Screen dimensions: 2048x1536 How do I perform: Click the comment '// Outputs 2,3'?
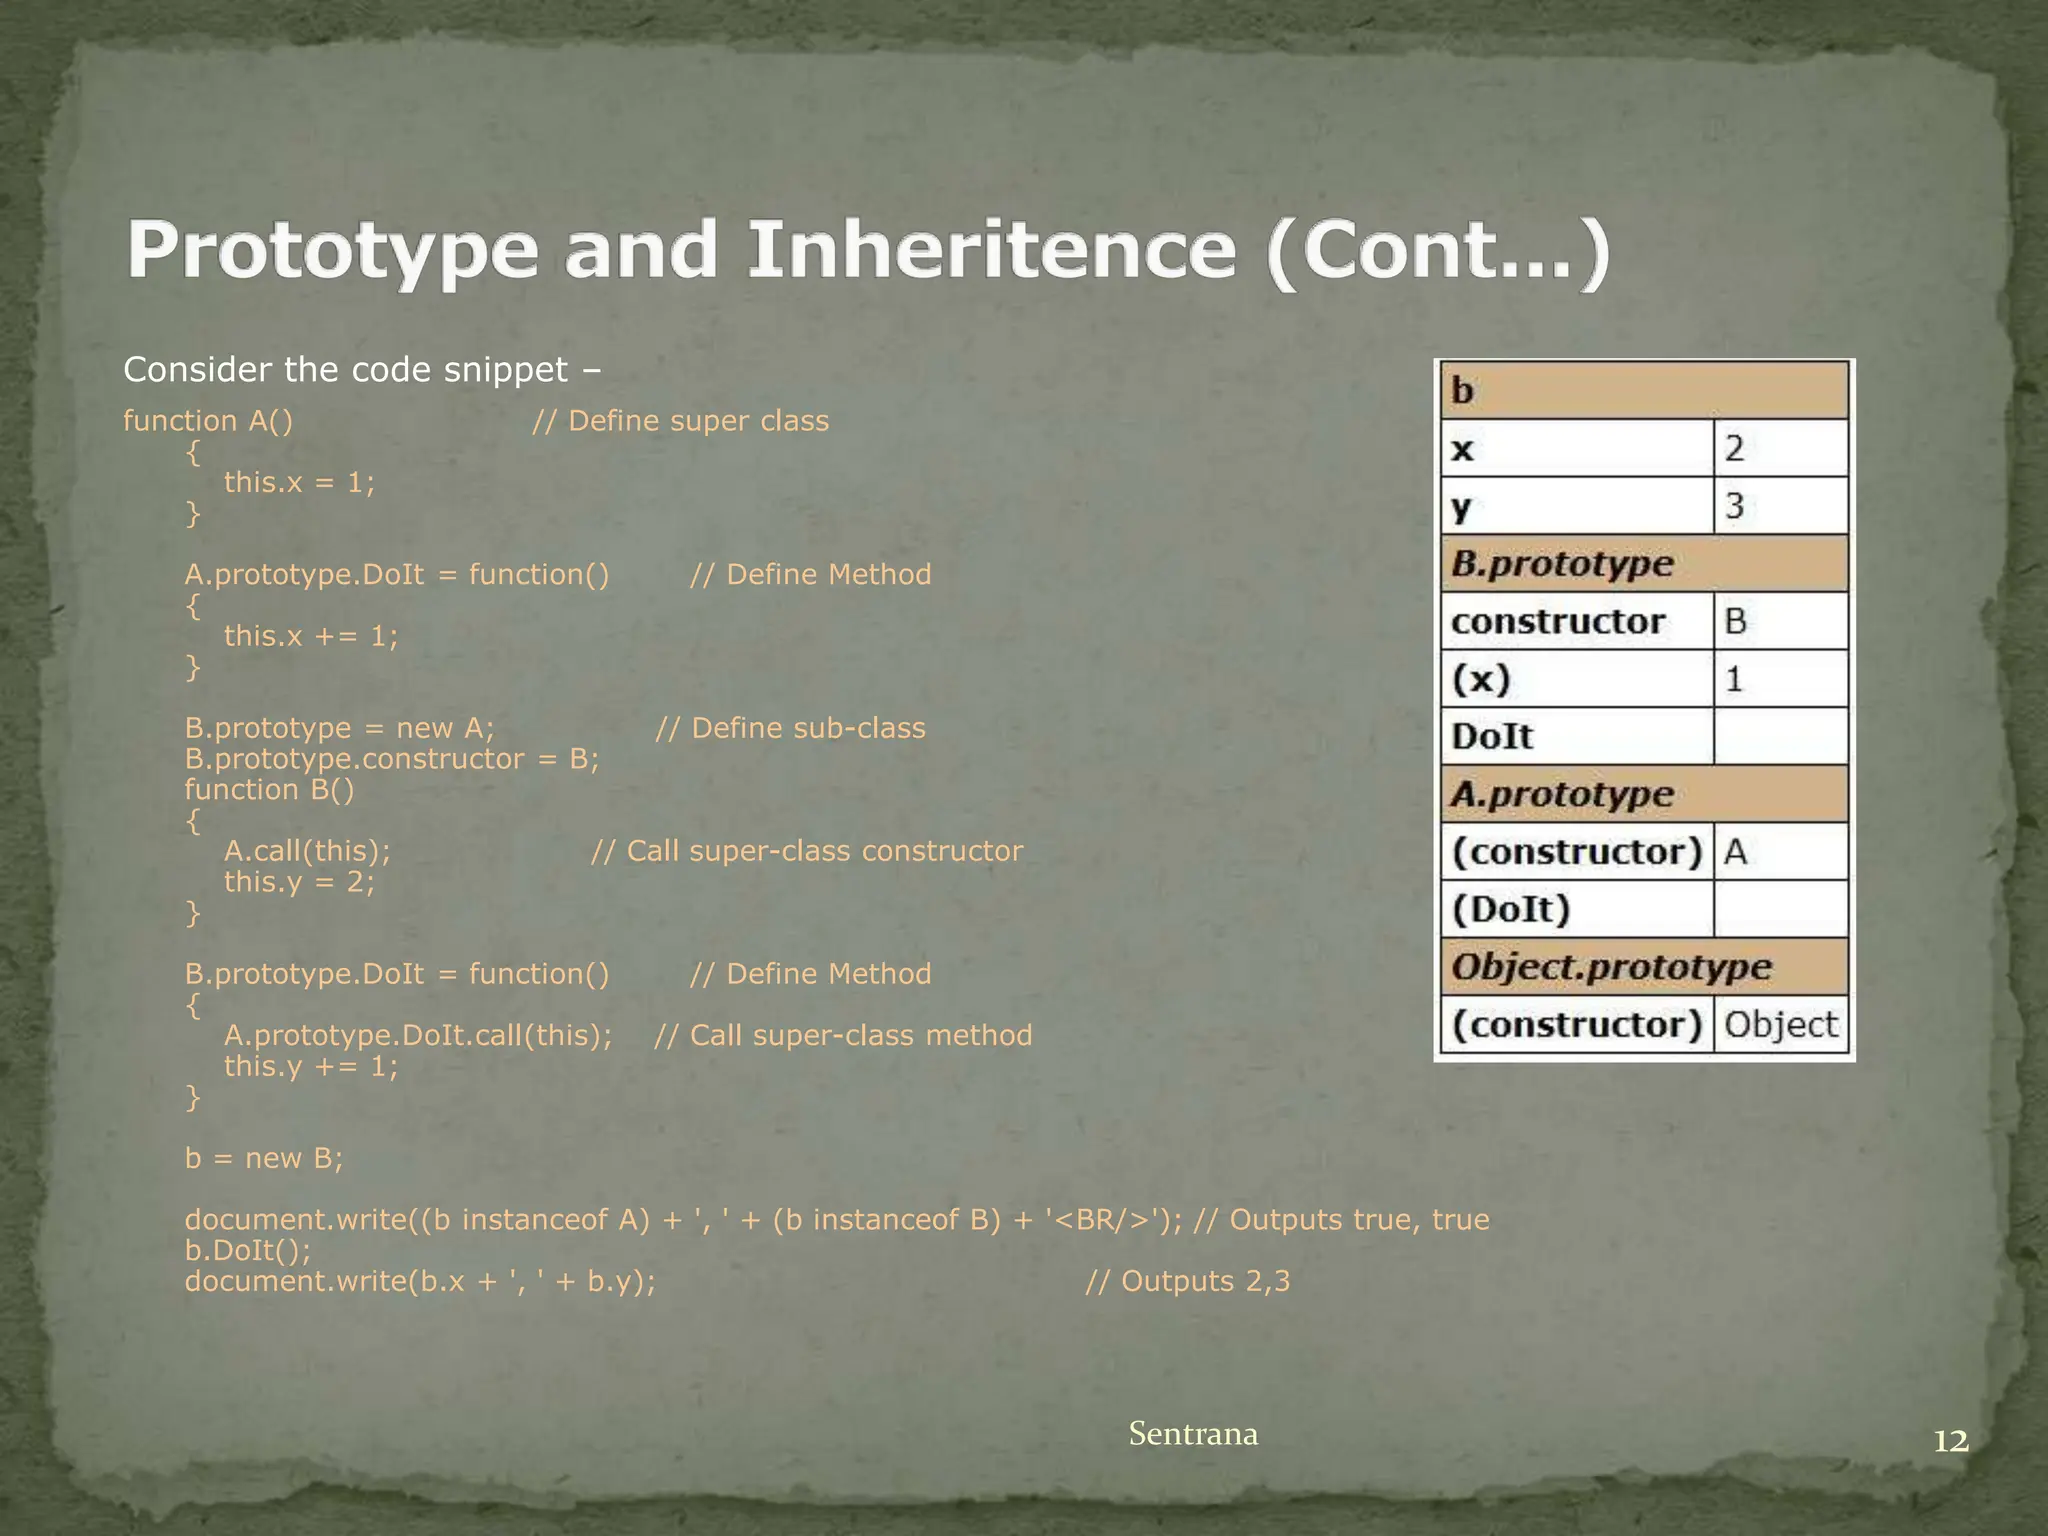coord(1188,1282)
